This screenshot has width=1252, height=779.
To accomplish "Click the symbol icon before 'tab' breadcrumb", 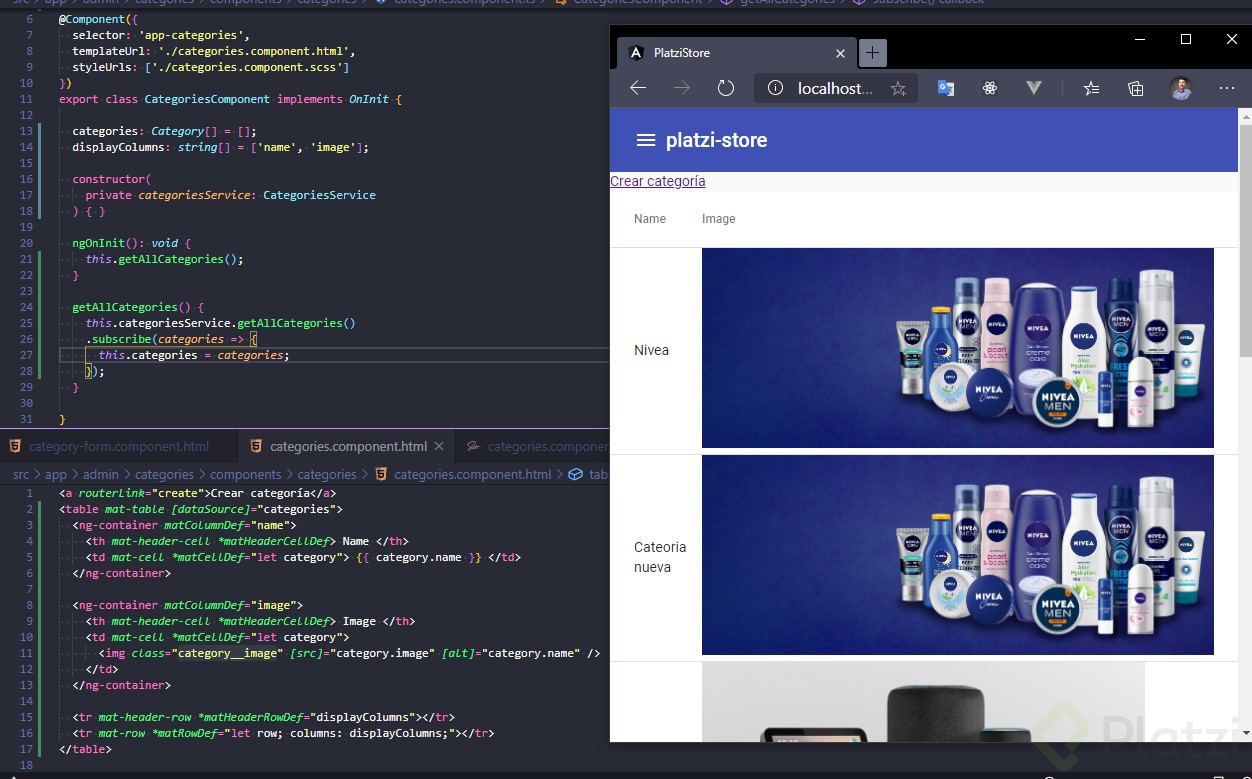I will 575,474.
